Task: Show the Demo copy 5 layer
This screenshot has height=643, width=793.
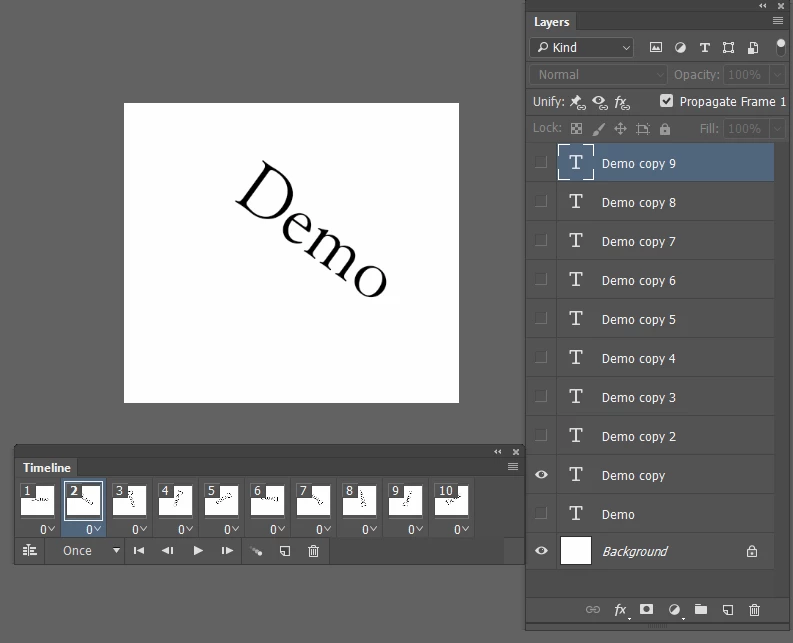Action: (541, 318)
